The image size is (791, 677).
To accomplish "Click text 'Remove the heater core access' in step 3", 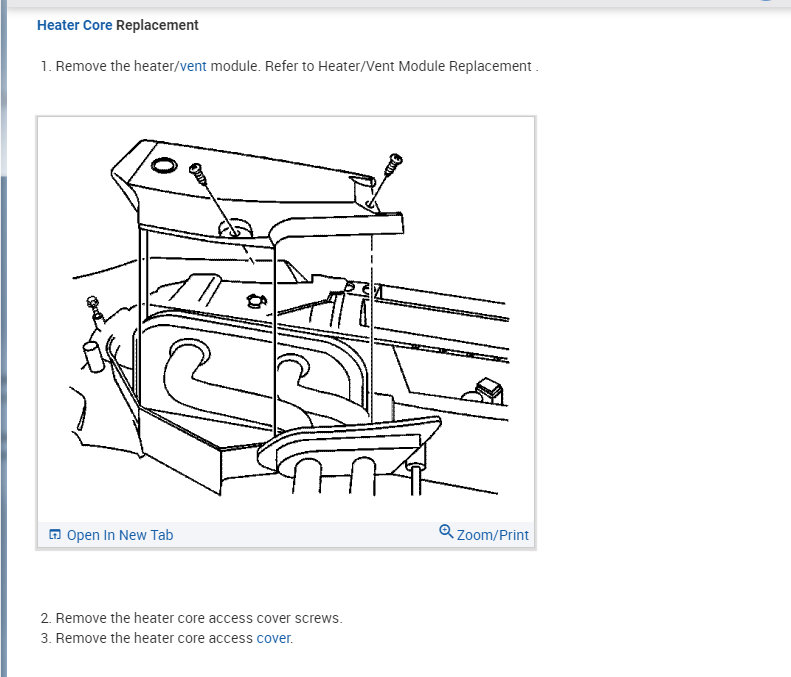I will (154, 638).
